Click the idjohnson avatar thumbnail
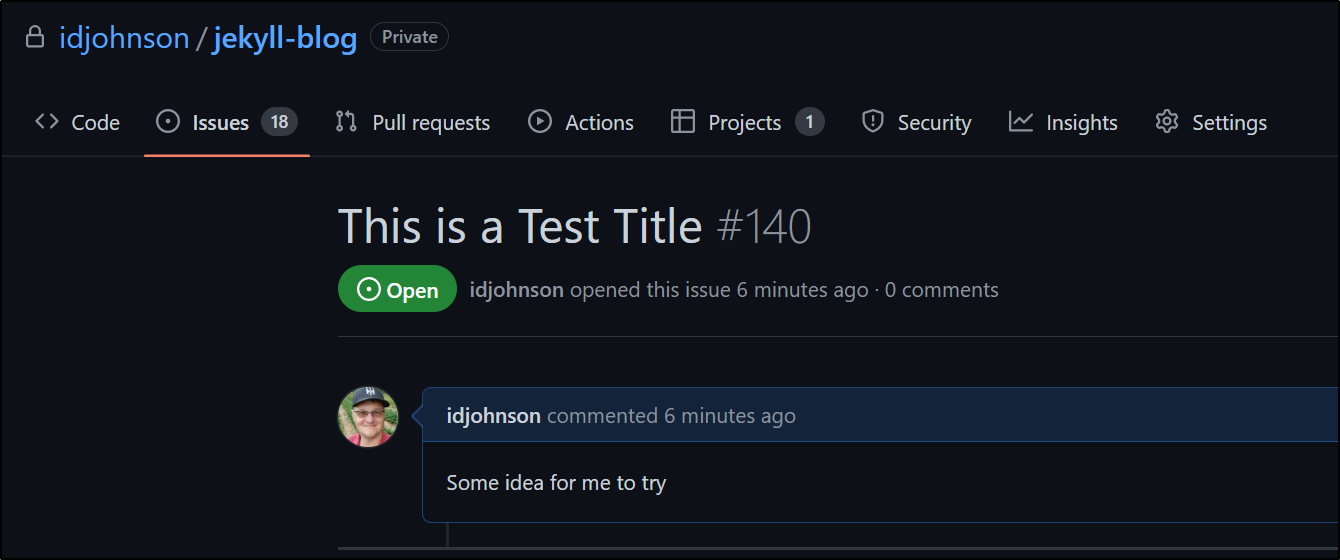 [x=368, y=417]
